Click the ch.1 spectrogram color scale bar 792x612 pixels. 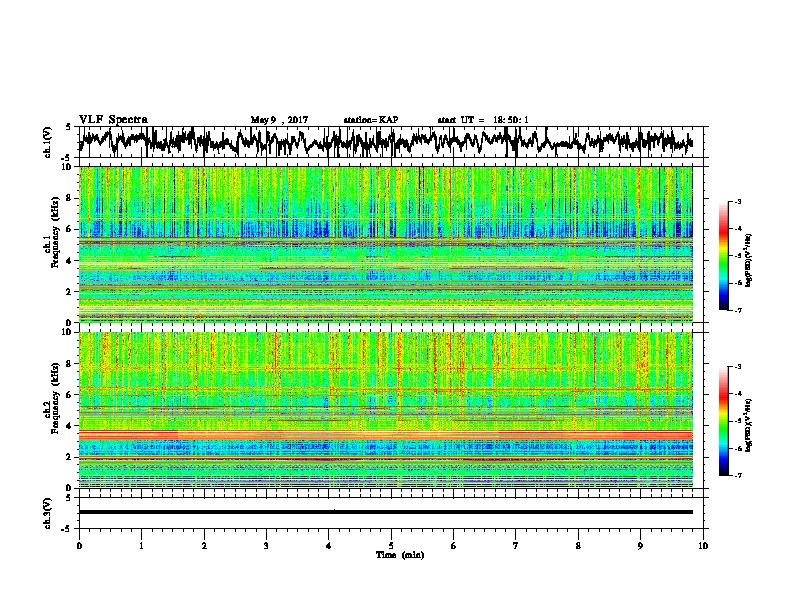point(723,256)
